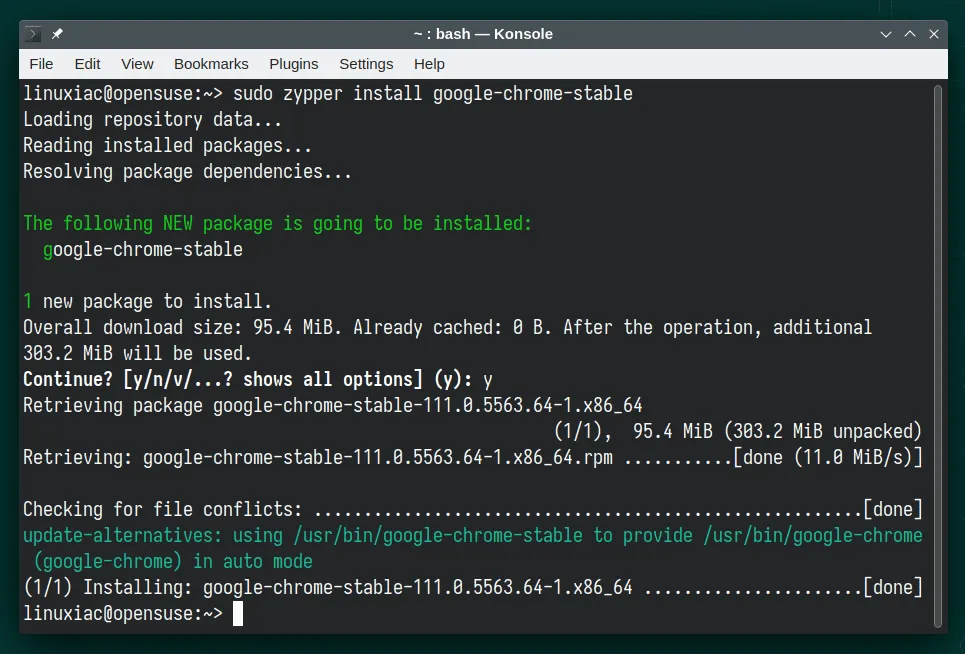Image resolution: width=965 pixels, height=654 pixels.
Task: Close the Konsole window
Action: click(x=934, y=34)
